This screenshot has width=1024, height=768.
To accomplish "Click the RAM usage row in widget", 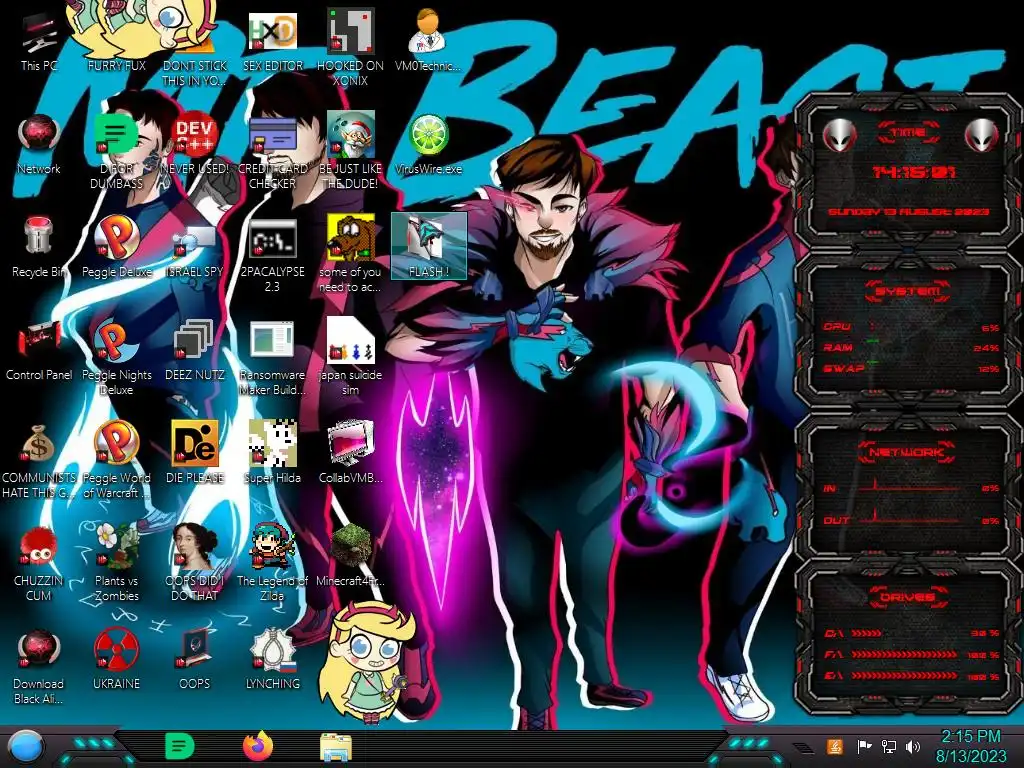I will point(912,347).
